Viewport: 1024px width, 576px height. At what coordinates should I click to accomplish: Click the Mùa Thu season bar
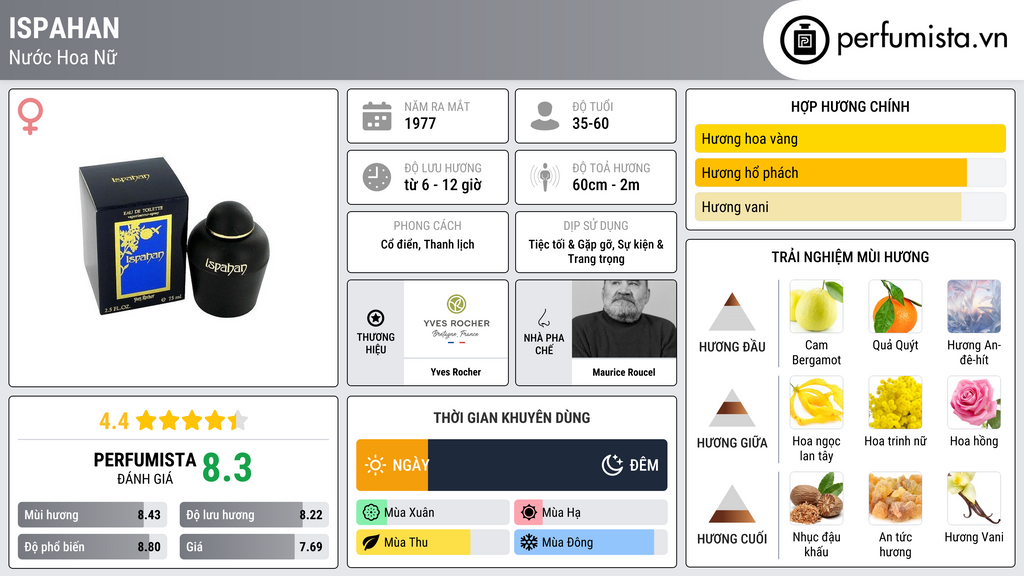coord(433,543)
